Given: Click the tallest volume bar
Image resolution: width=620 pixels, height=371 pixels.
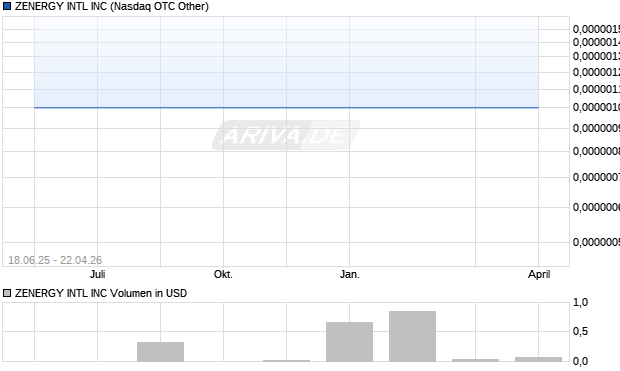Looking at the screenshot, I should (412, 336).
